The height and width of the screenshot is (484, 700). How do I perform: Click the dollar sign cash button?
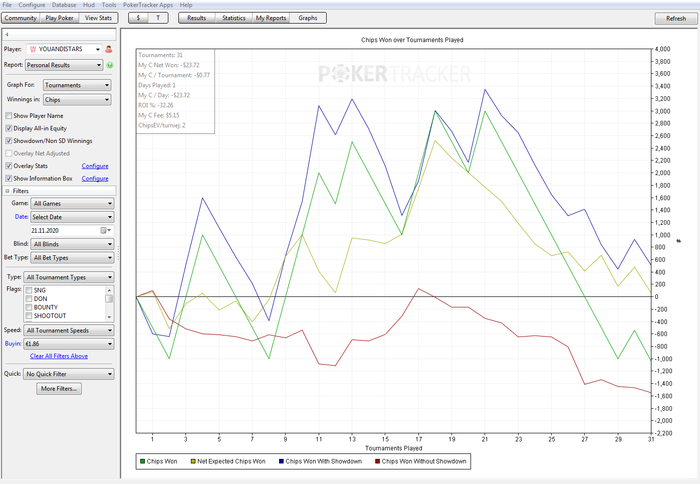(139, 18)
